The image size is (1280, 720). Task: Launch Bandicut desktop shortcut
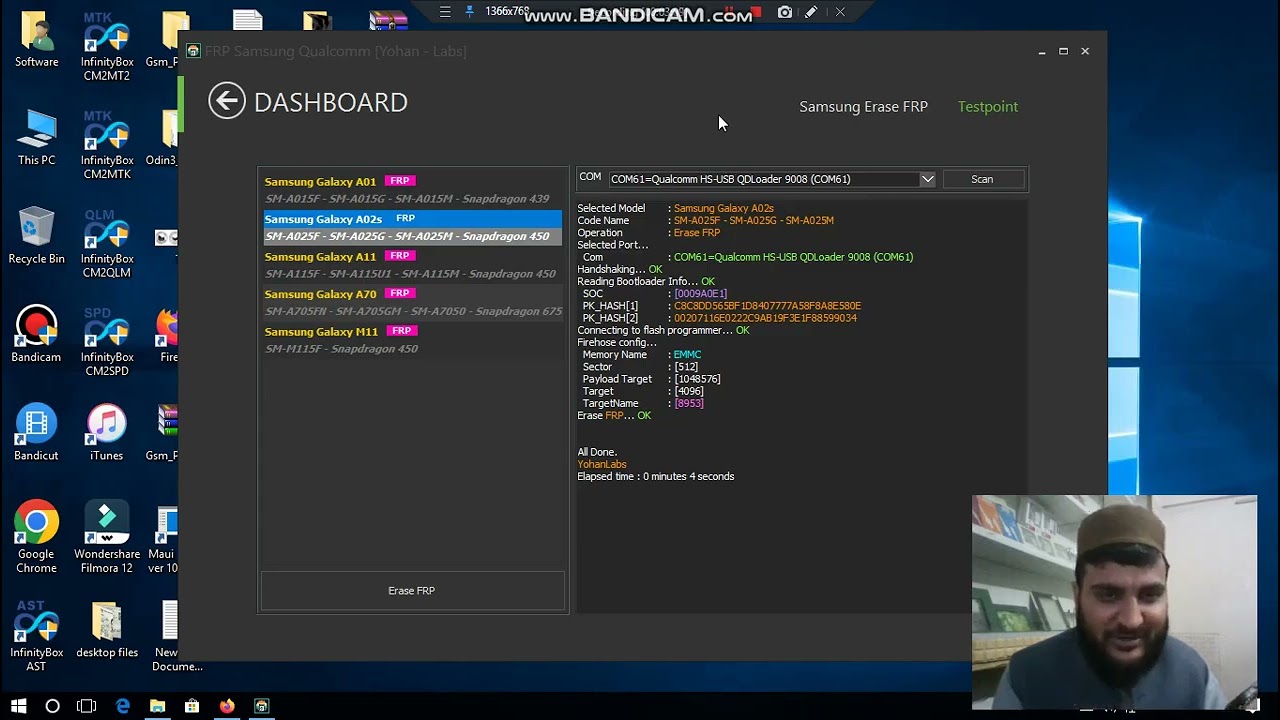point(36,432)
